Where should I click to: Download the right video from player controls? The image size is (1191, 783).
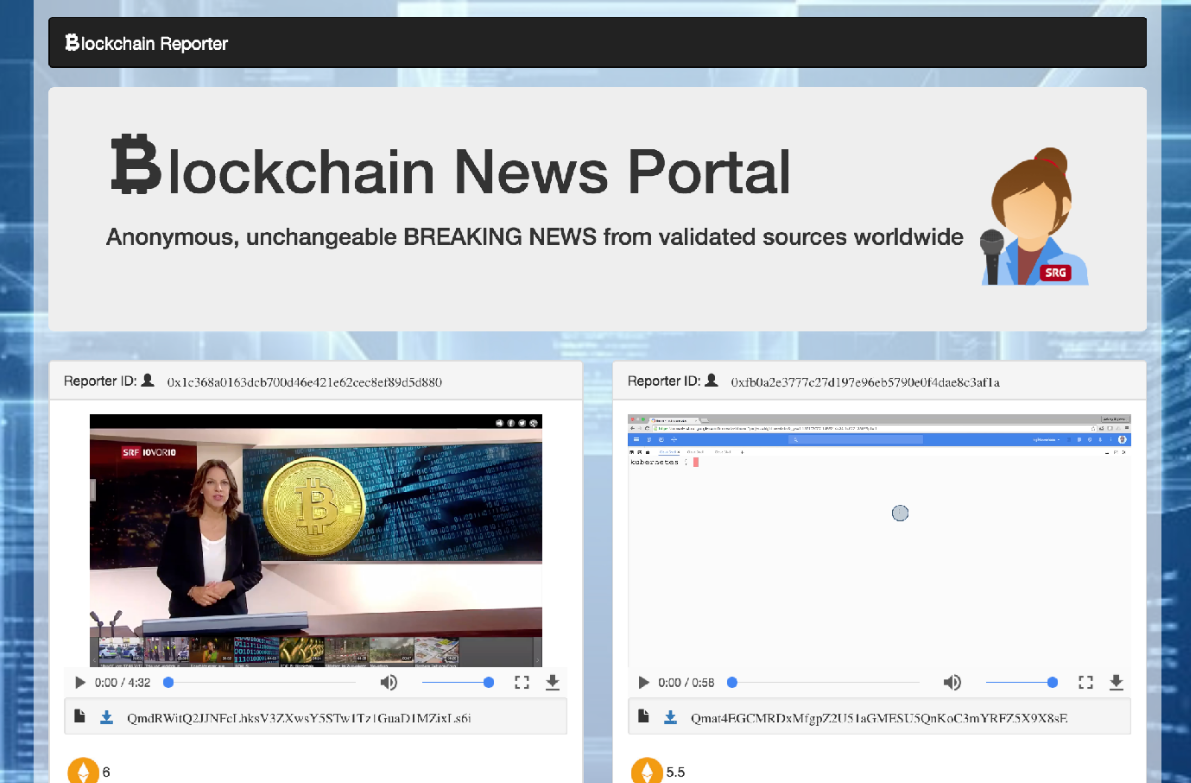[1116, 682]
